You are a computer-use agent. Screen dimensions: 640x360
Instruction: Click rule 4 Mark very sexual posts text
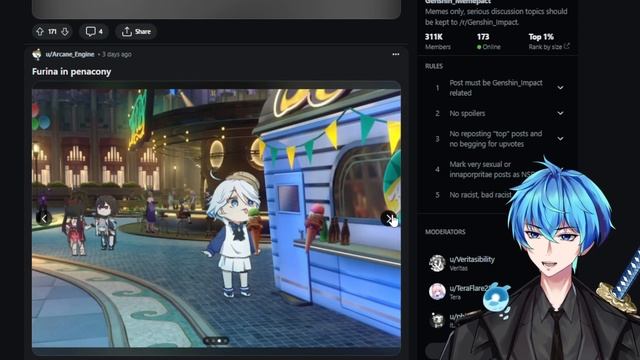[x=491, y=169]
